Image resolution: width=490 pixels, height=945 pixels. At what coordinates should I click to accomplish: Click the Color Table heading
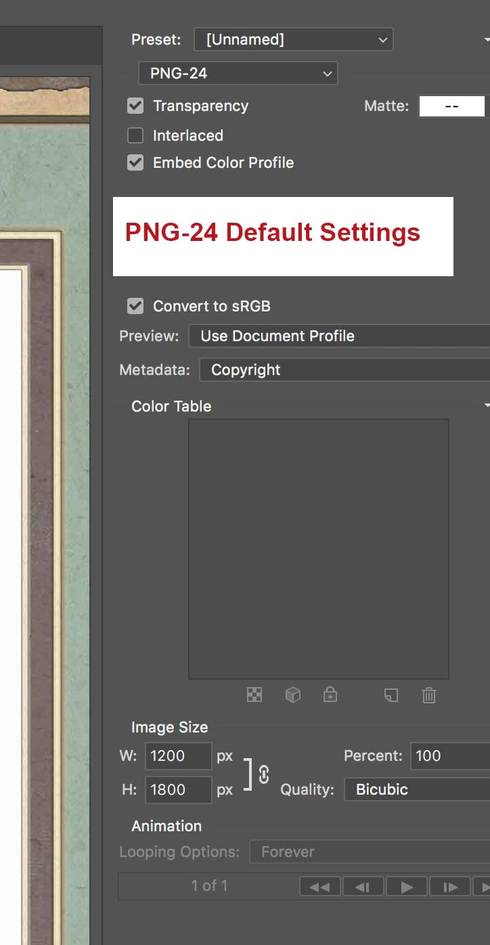[x=171, y=406]
